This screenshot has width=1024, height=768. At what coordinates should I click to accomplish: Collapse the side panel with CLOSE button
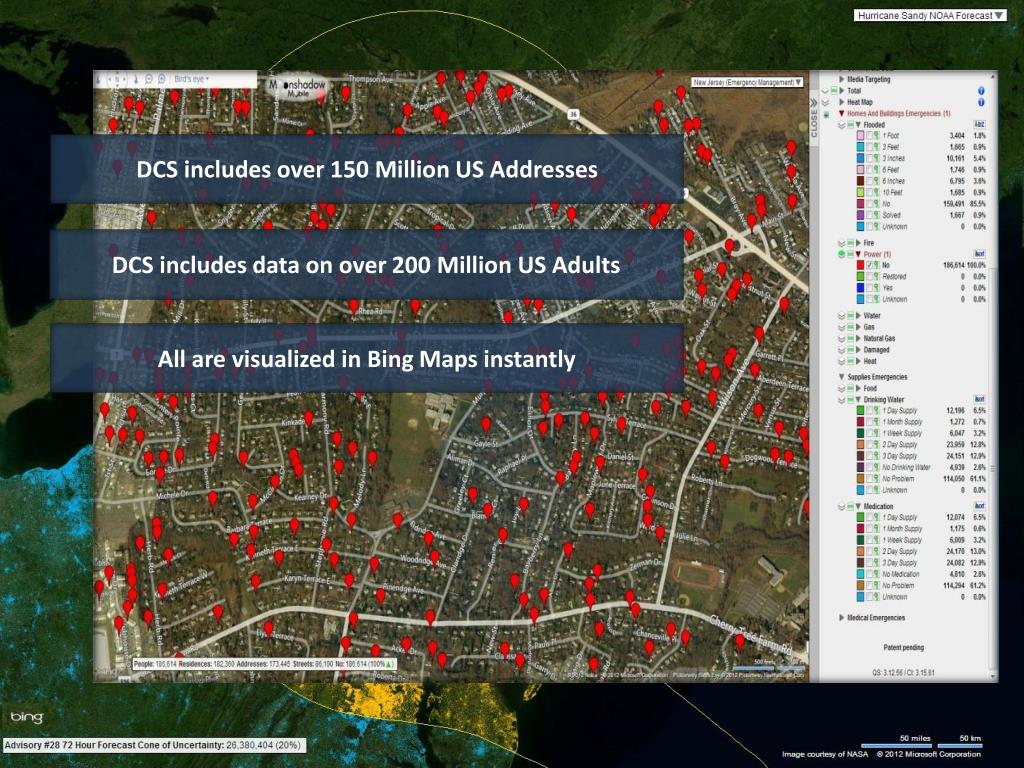point(814,118)
